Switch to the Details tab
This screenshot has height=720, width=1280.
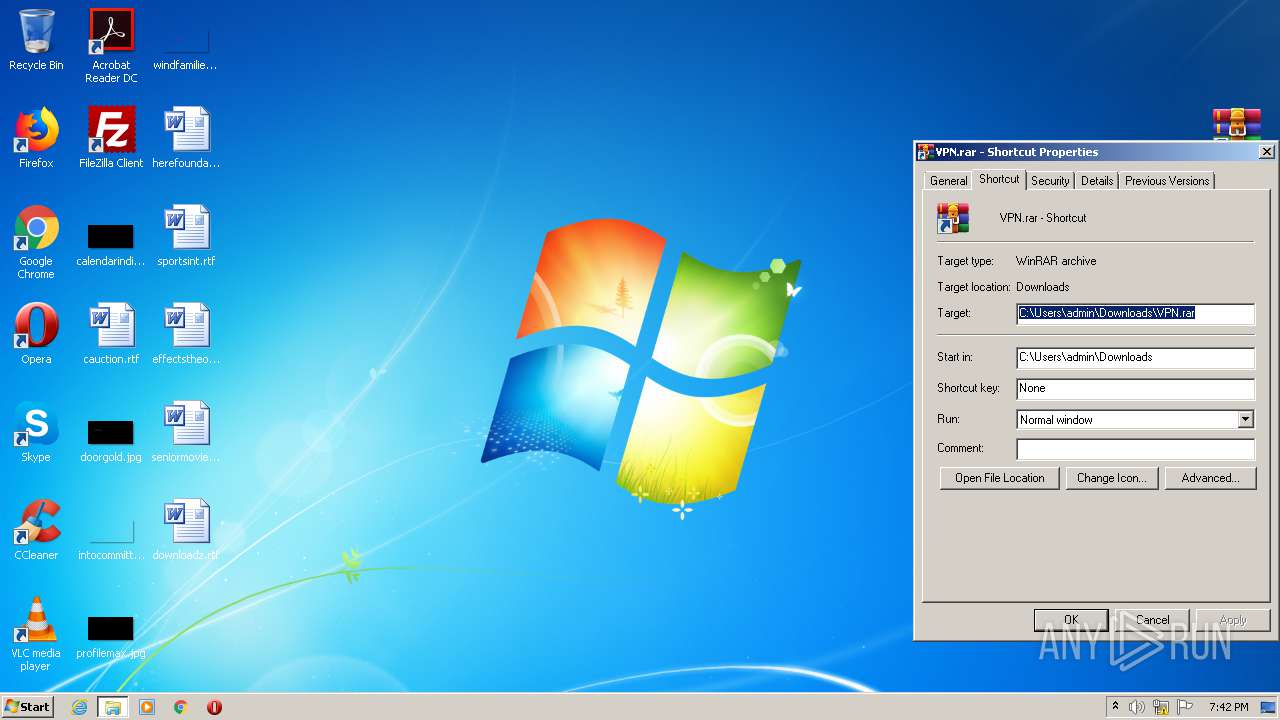click(1097, 181)
